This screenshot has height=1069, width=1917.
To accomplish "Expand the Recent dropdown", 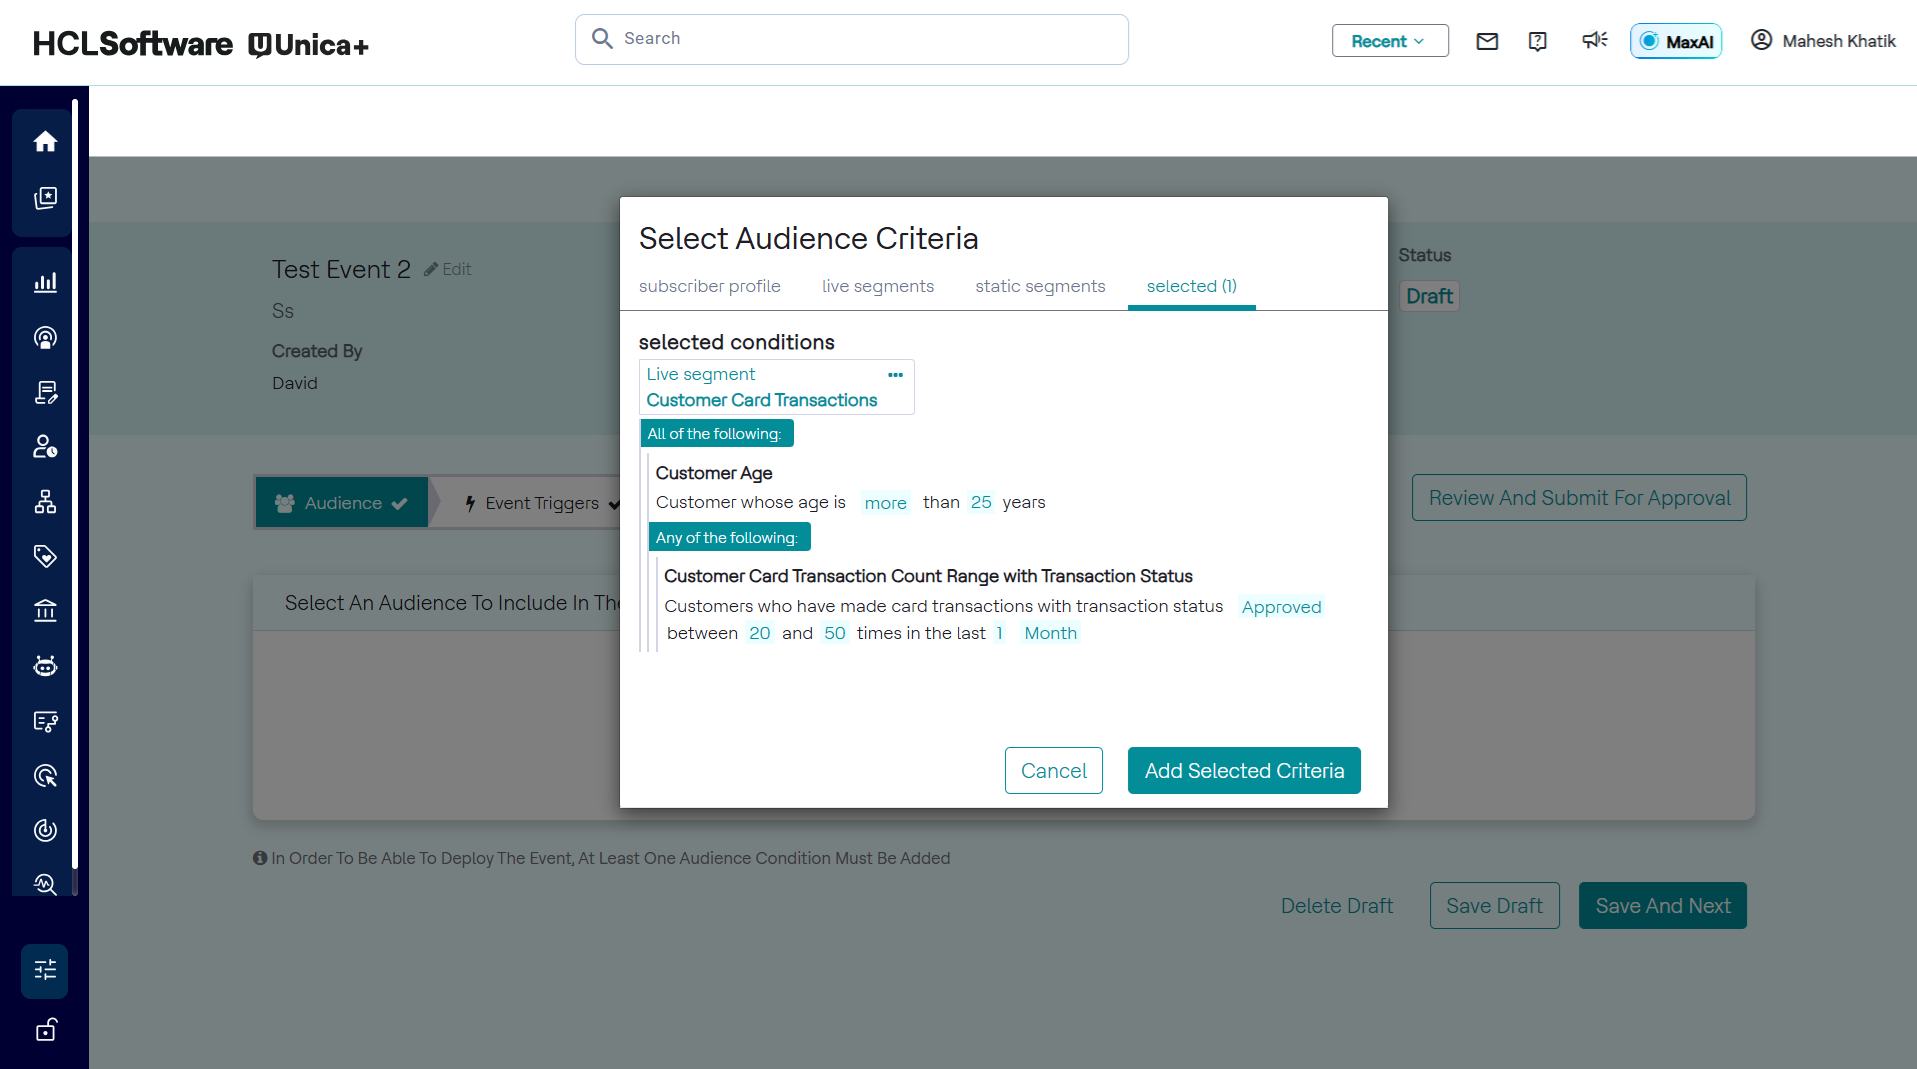I will 1389,41.
